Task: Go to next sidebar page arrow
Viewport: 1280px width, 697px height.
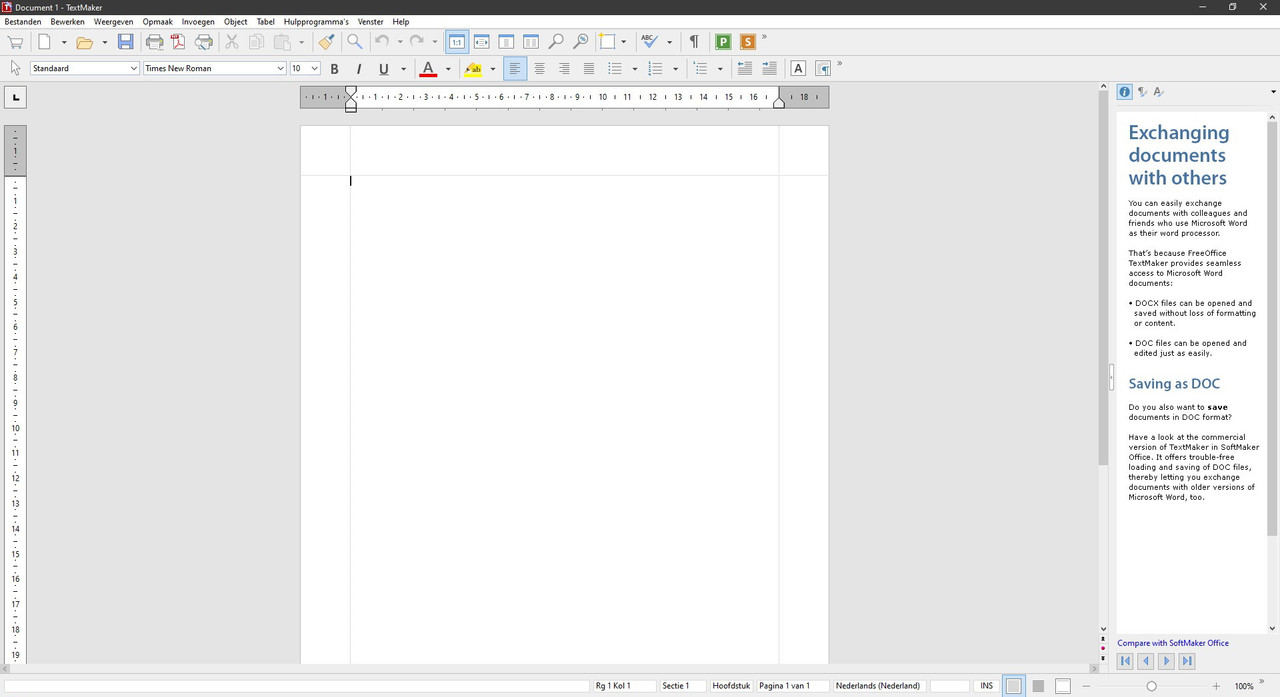Action: [x=1166, y=661]
